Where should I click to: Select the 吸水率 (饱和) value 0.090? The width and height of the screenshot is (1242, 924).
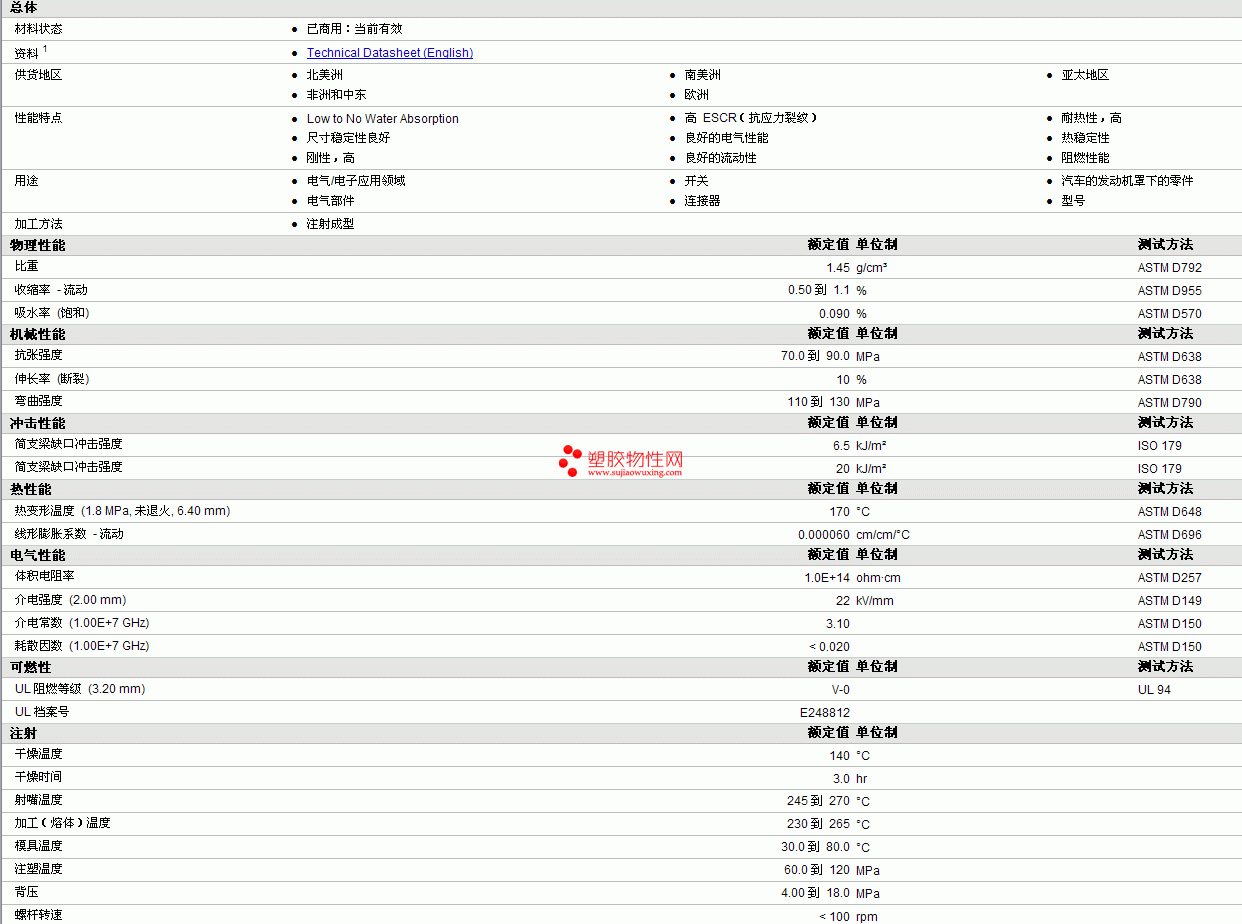pos(834,314)
